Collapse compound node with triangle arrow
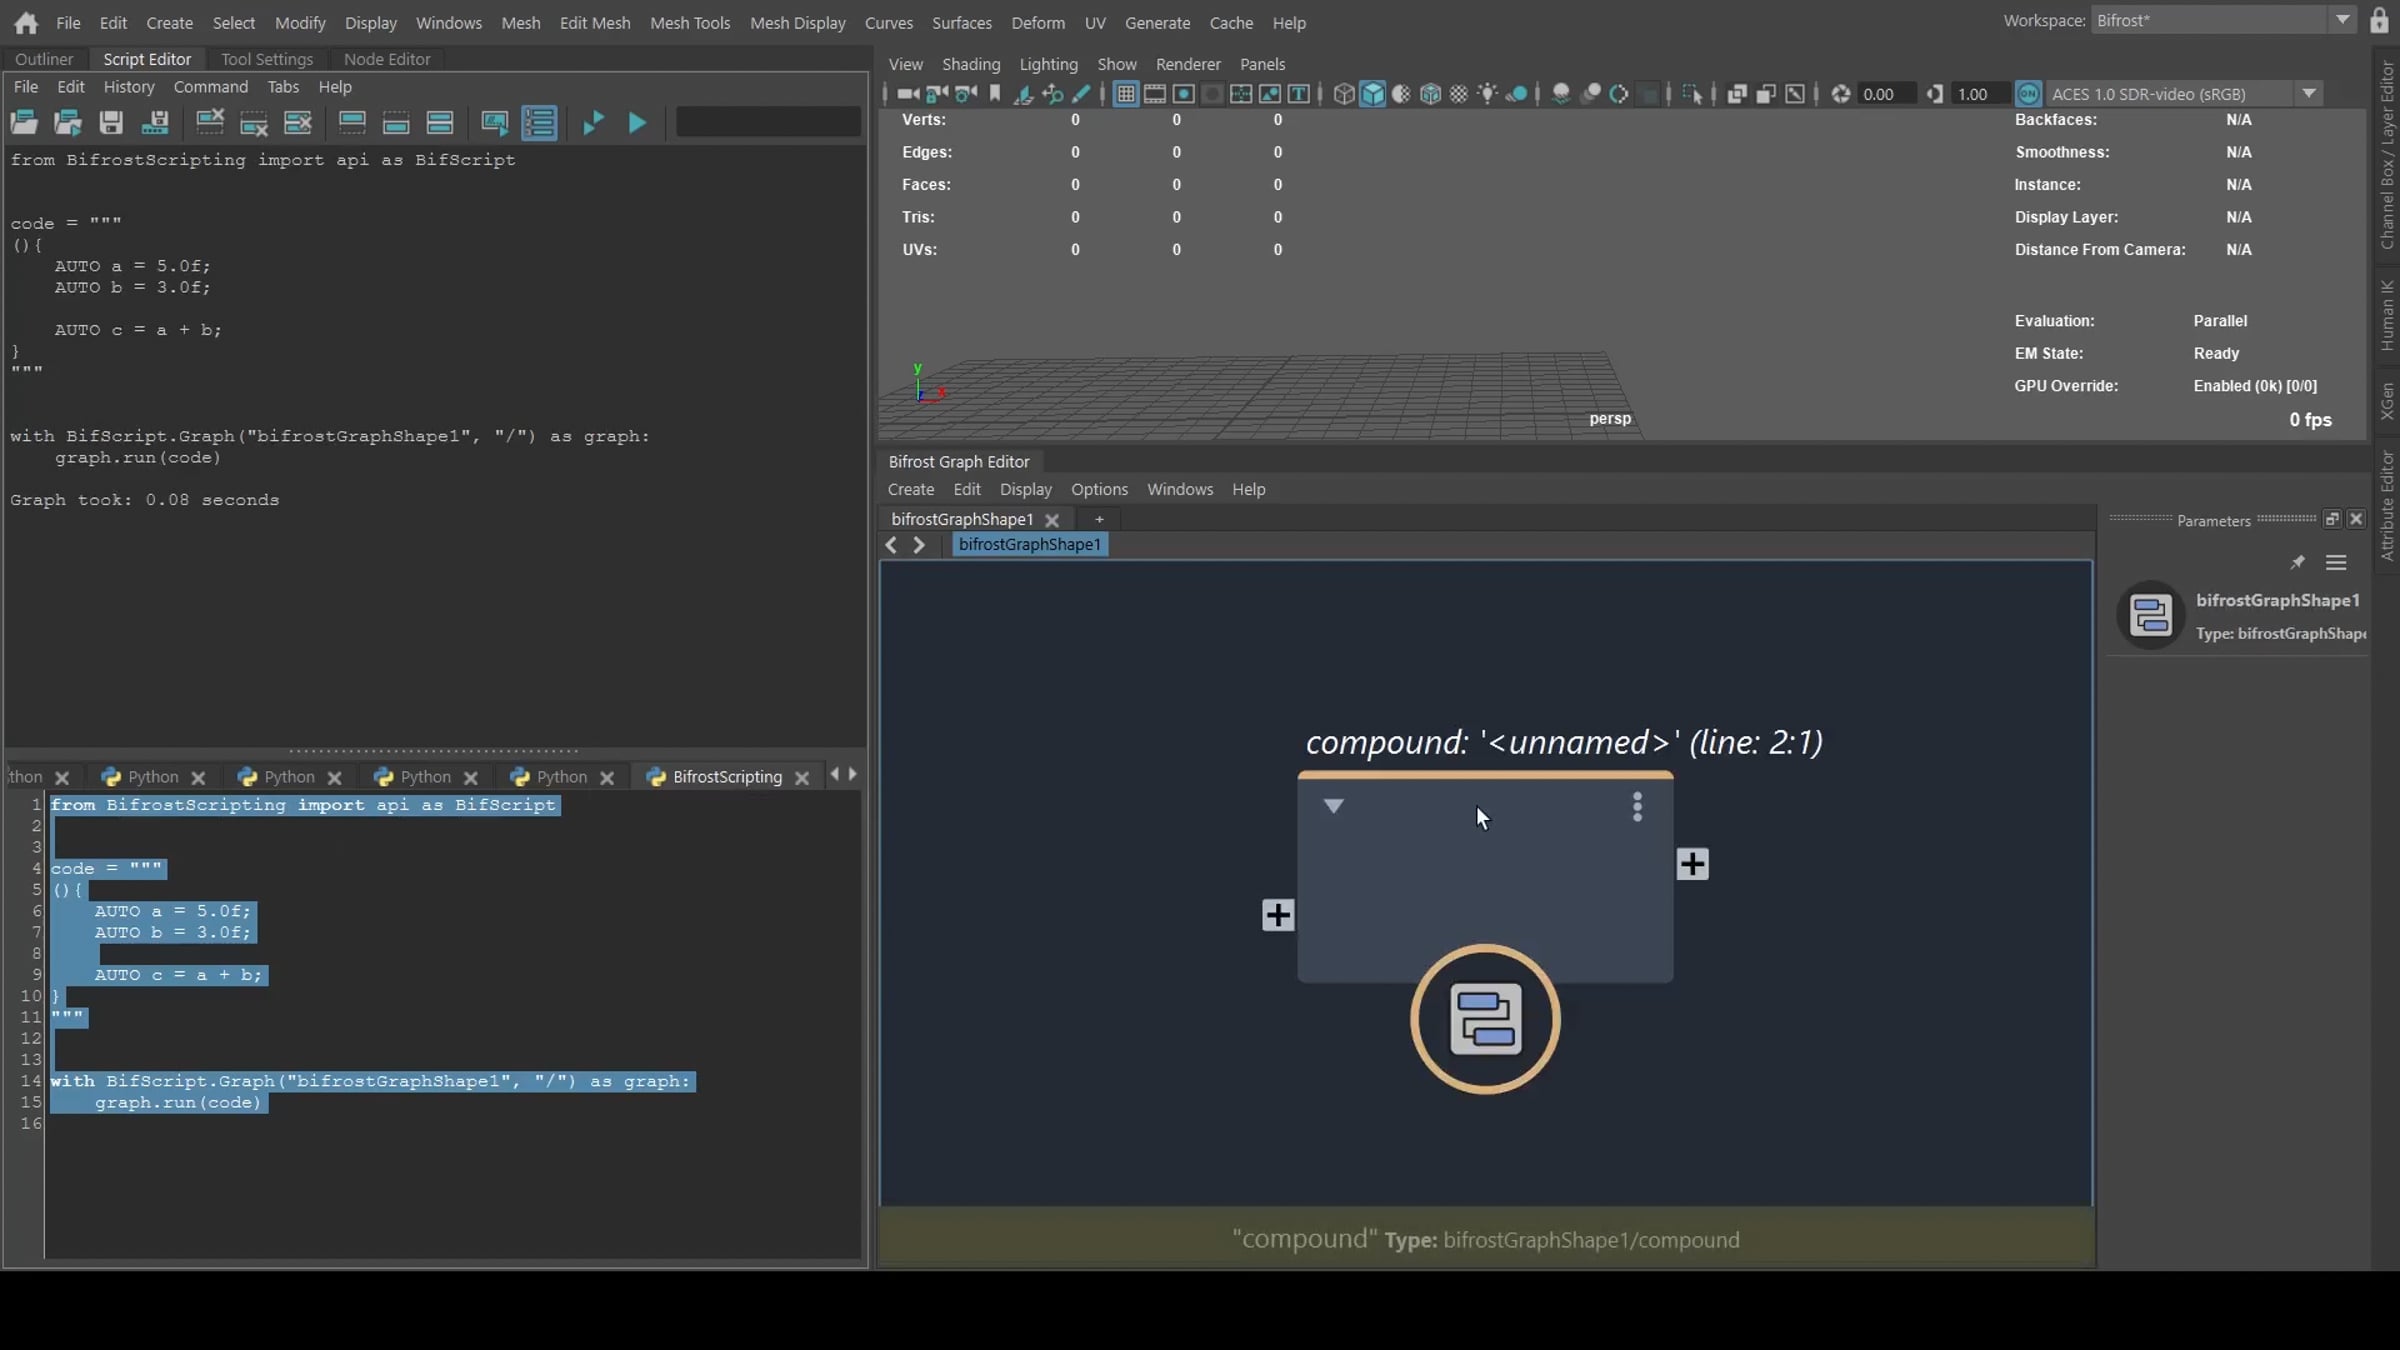Image resolution: width=2400 pixels, height=1350 pixels. click(1333, 806)
